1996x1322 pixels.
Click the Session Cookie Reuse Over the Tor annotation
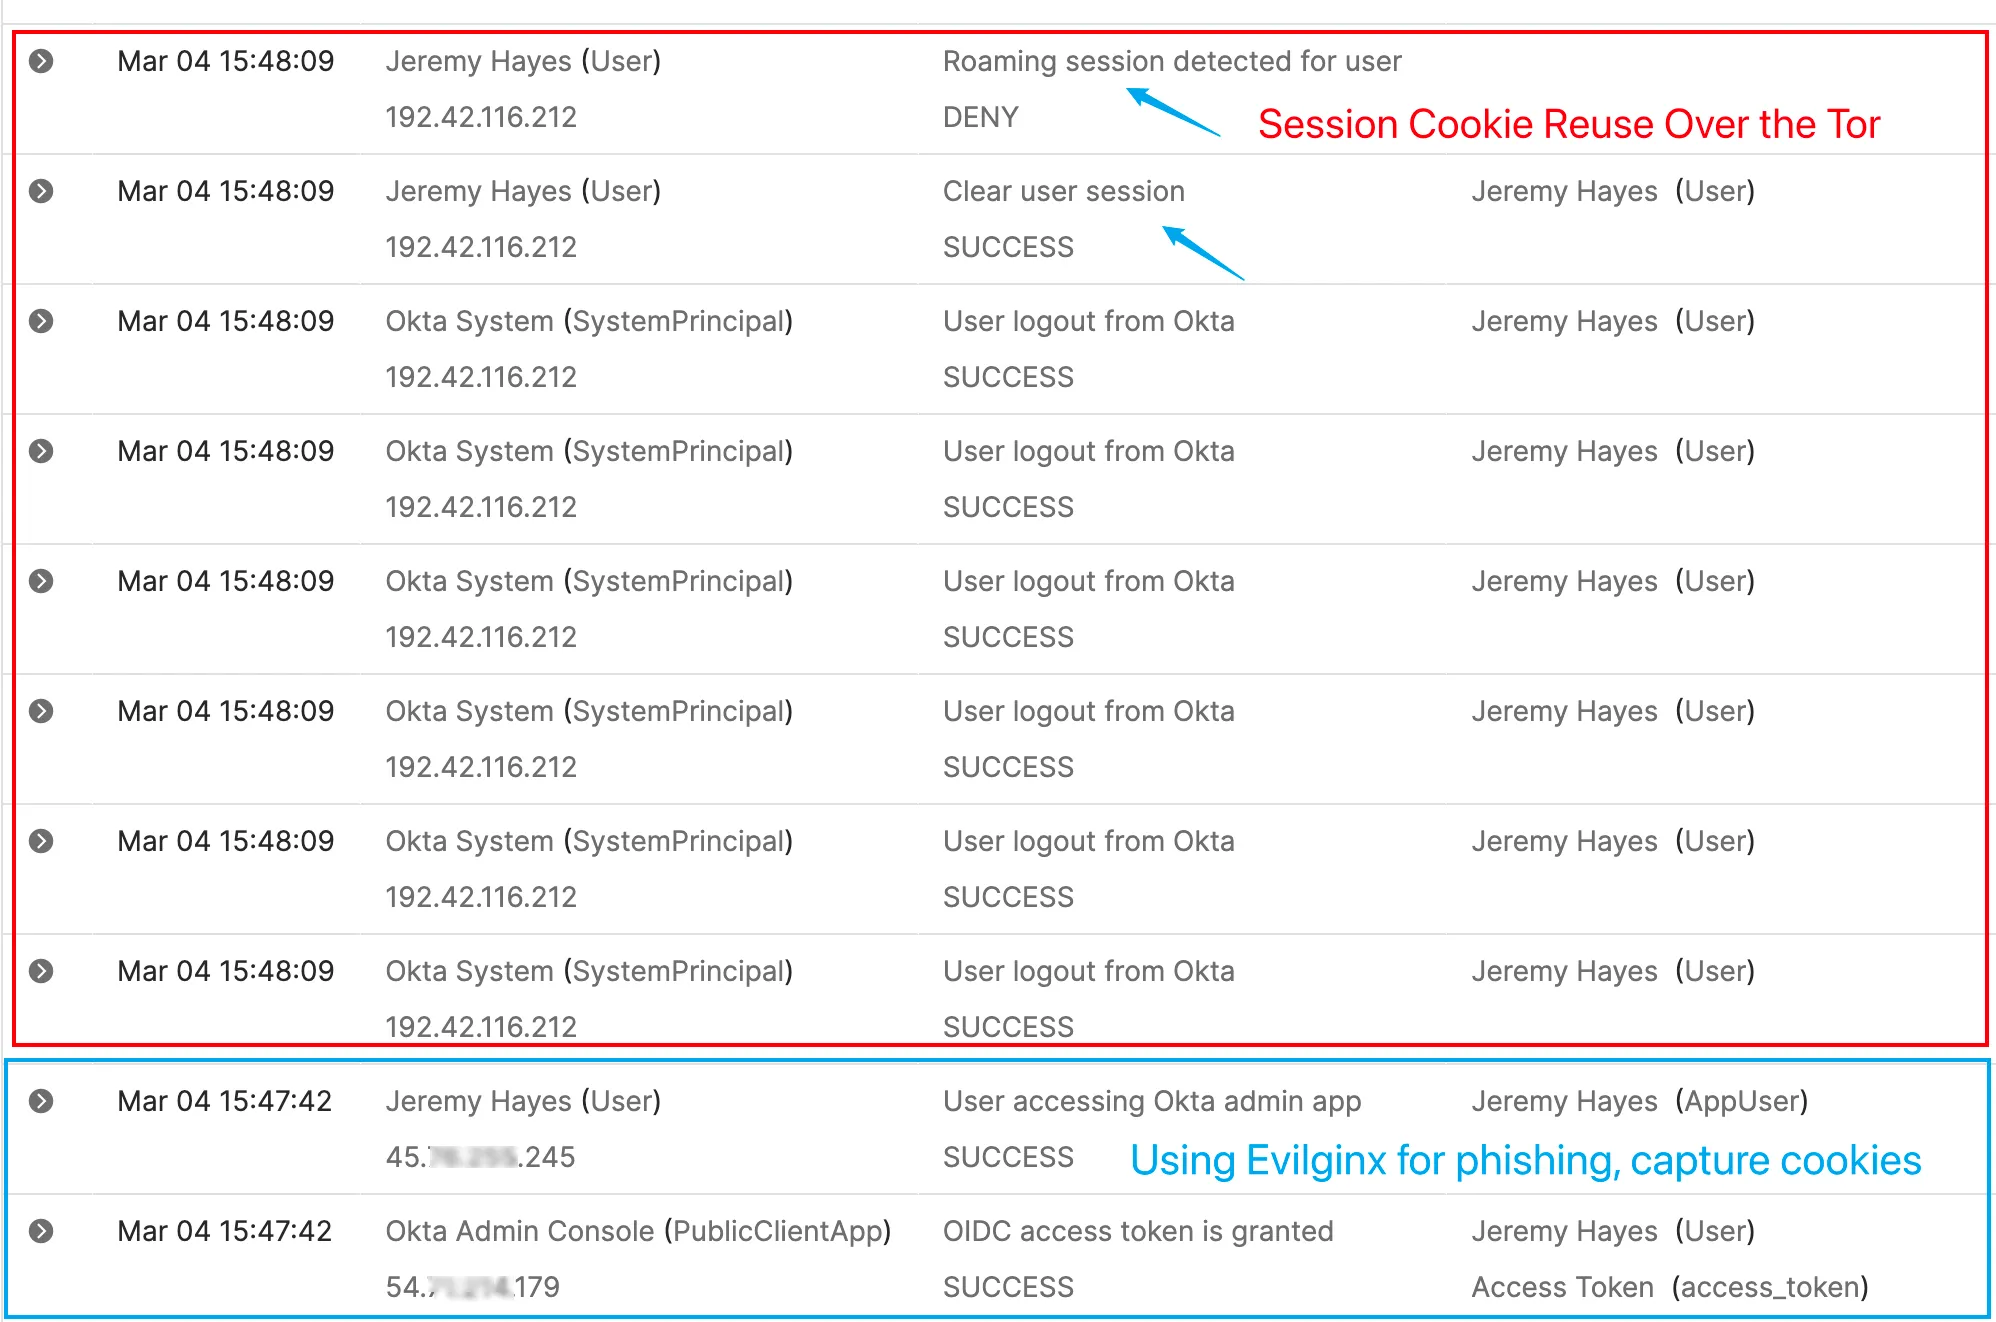click(1568, 124)
